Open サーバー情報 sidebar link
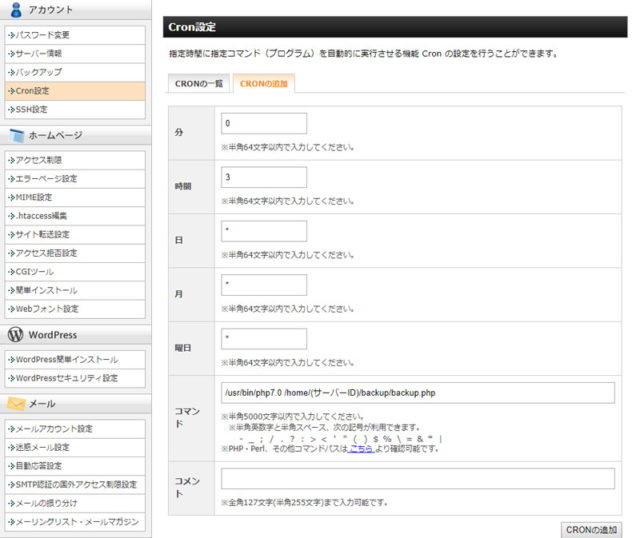This screenshot has width=640, height=538. (x=75, y=53)
